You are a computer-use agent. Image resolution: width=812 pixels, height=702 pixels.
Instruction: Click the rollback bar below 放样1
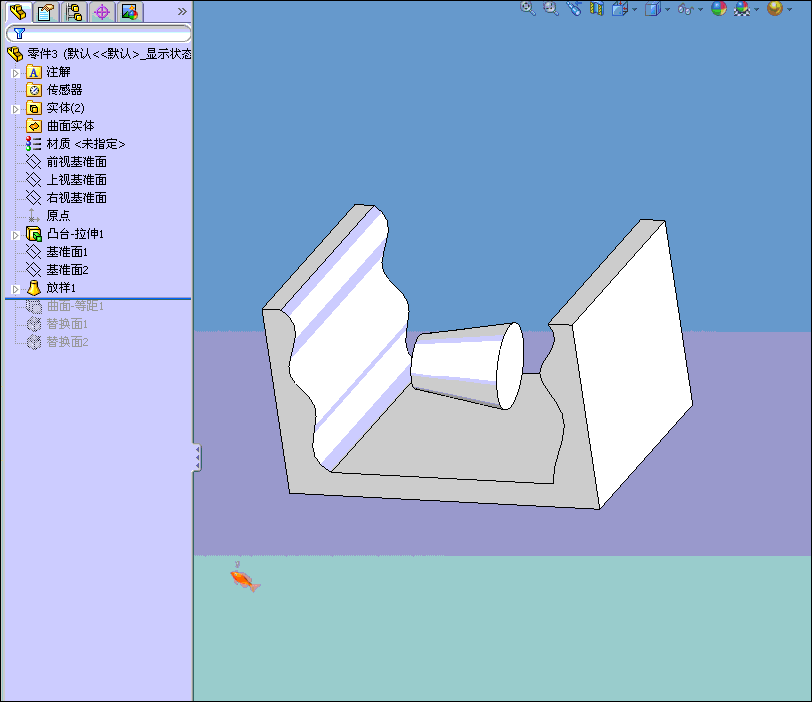(98, 298)
